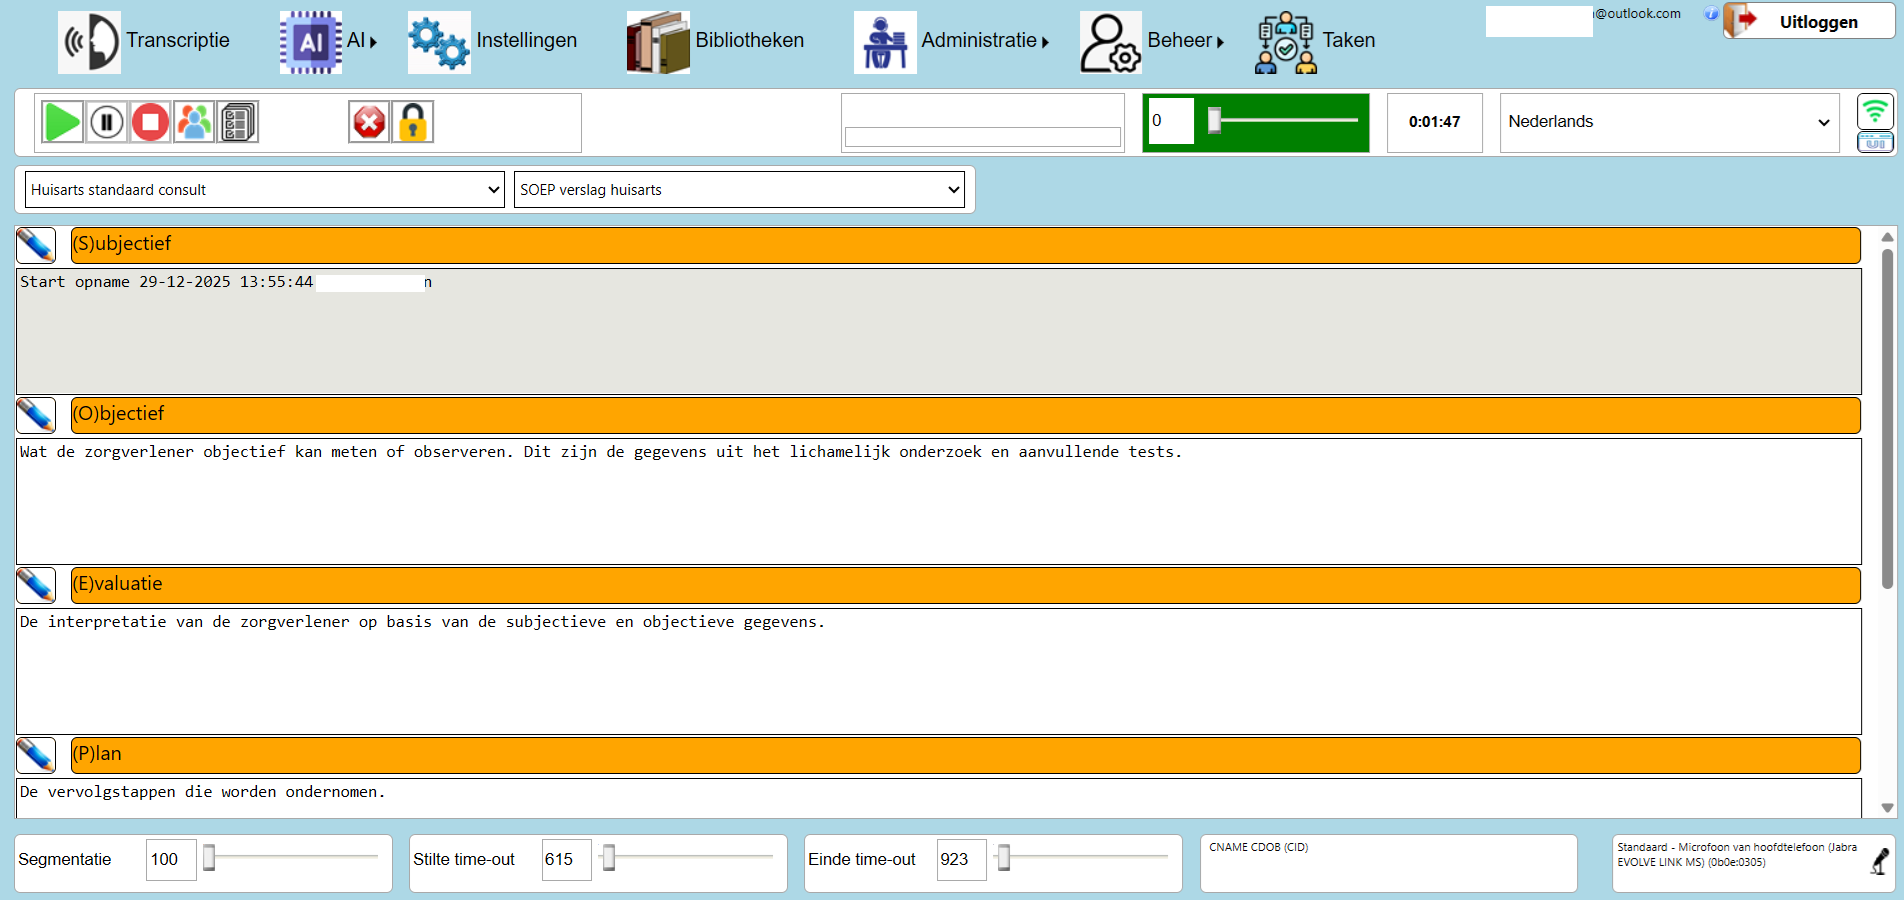Toggle the yellow padlock icon
Image resolution: width=1904 pixels, height=900 pixels.
point(413,122)
